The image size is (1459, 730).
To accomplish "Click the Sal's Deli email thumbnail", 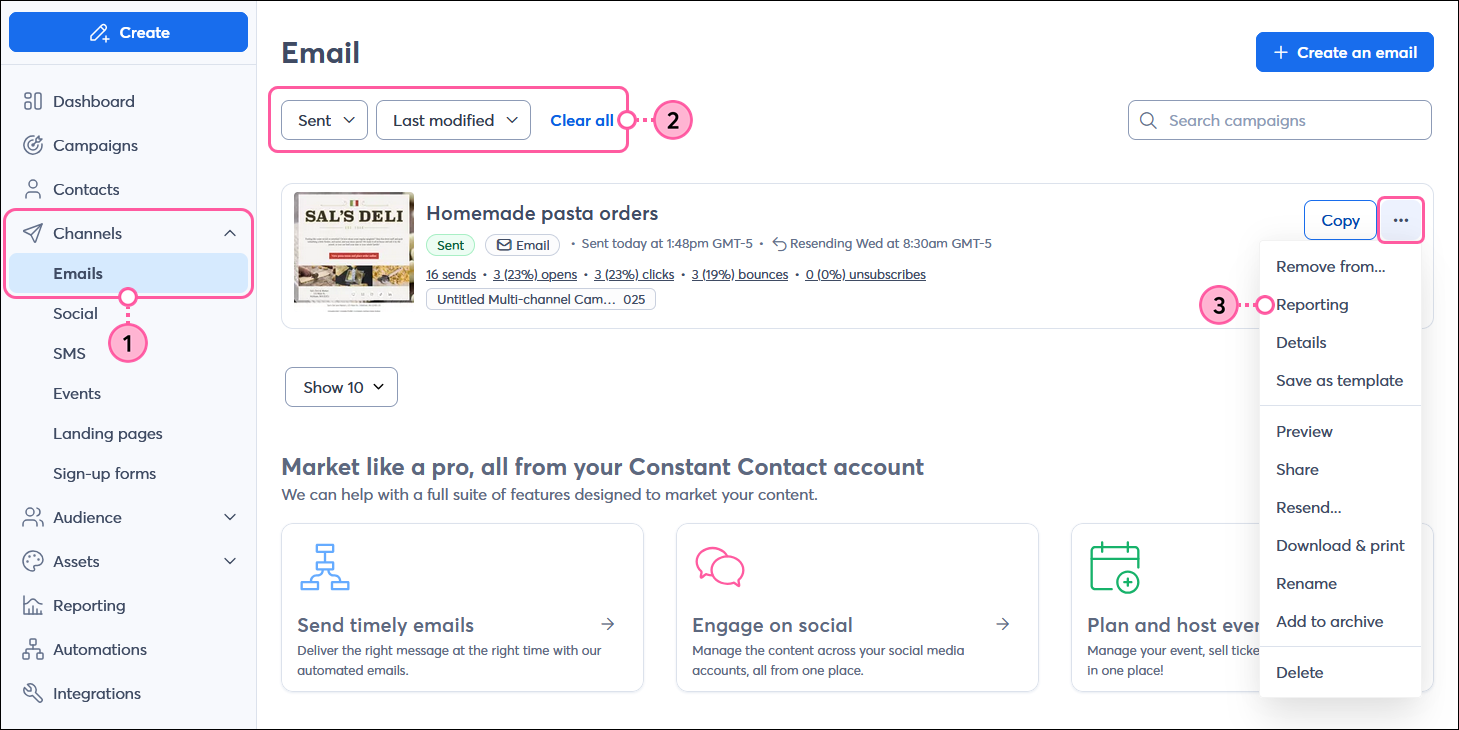I will tap(353, 250).
